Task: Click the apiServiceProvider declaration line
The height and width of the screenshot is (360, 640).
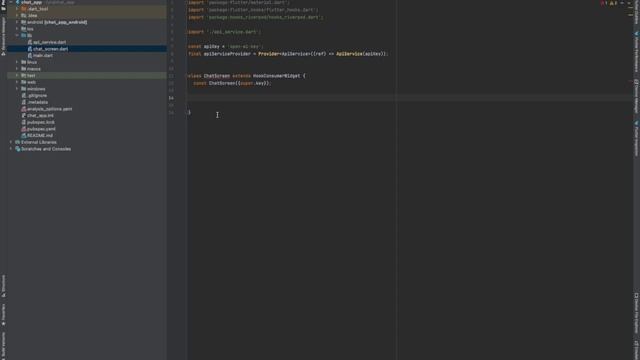Action: (x=288, y=54)
